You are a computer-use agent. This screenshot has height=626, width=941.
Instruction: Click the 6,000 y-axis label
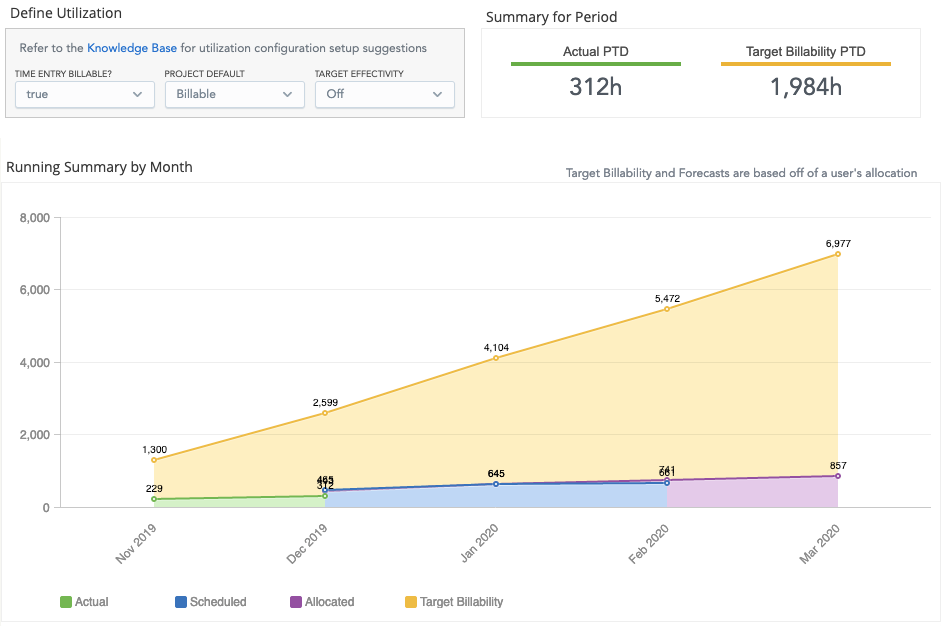click(x=35, y=290)
